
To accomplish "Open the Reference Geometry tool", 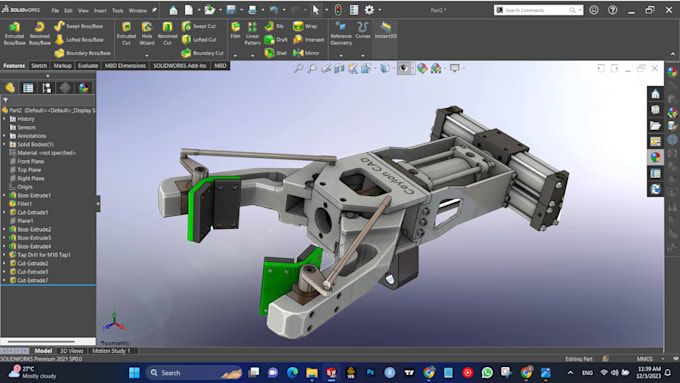I will (341, 33).
